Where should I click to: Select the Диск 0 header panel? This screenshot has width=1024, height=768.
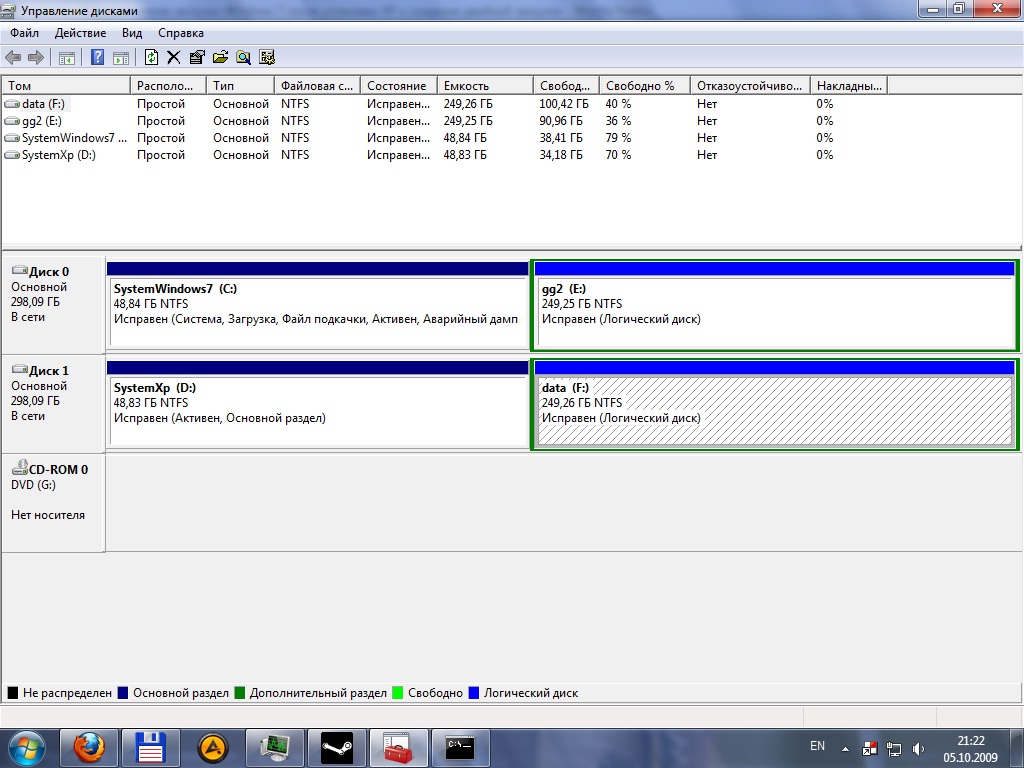pyautogui.click(x=53, y=305)
